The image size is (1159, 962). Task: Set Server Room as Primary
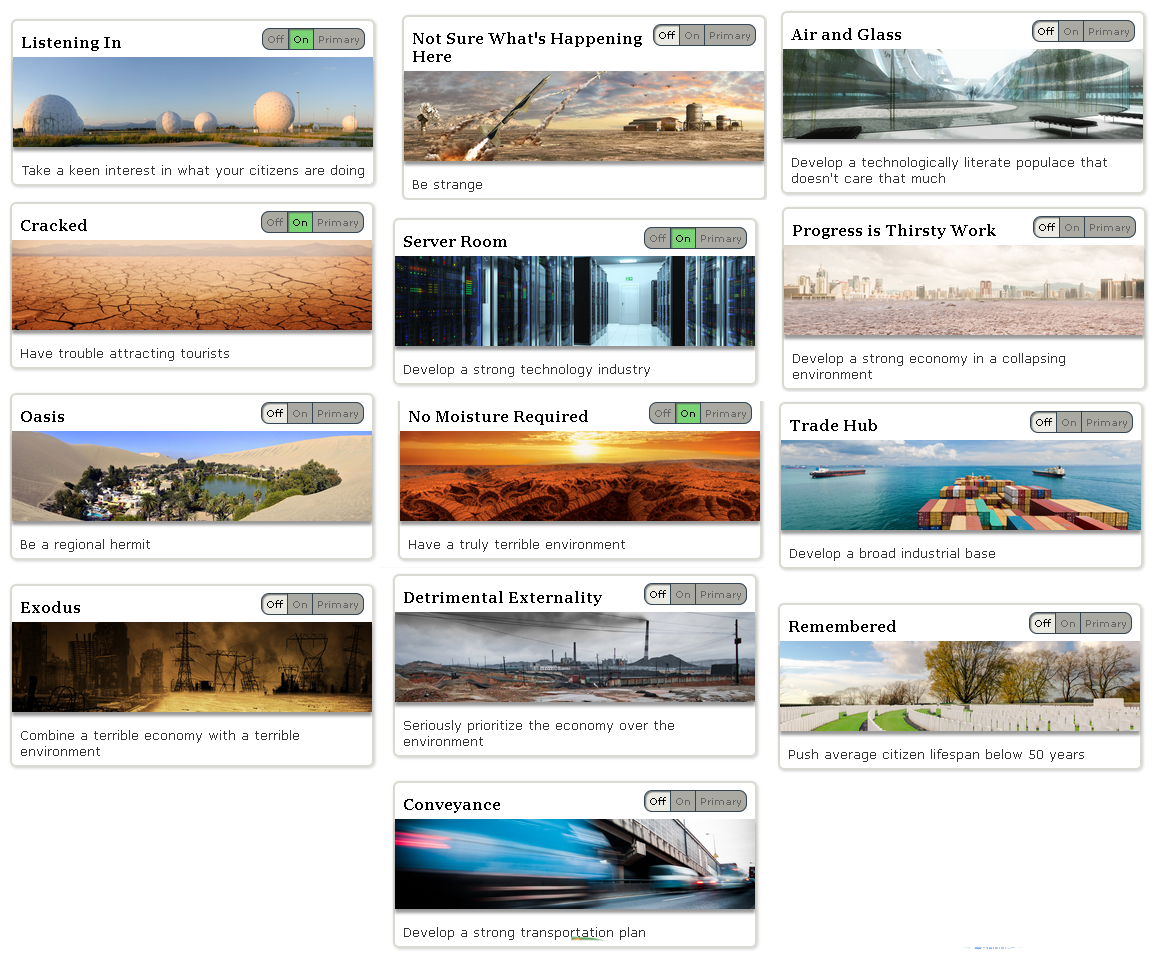pos(721,238)
